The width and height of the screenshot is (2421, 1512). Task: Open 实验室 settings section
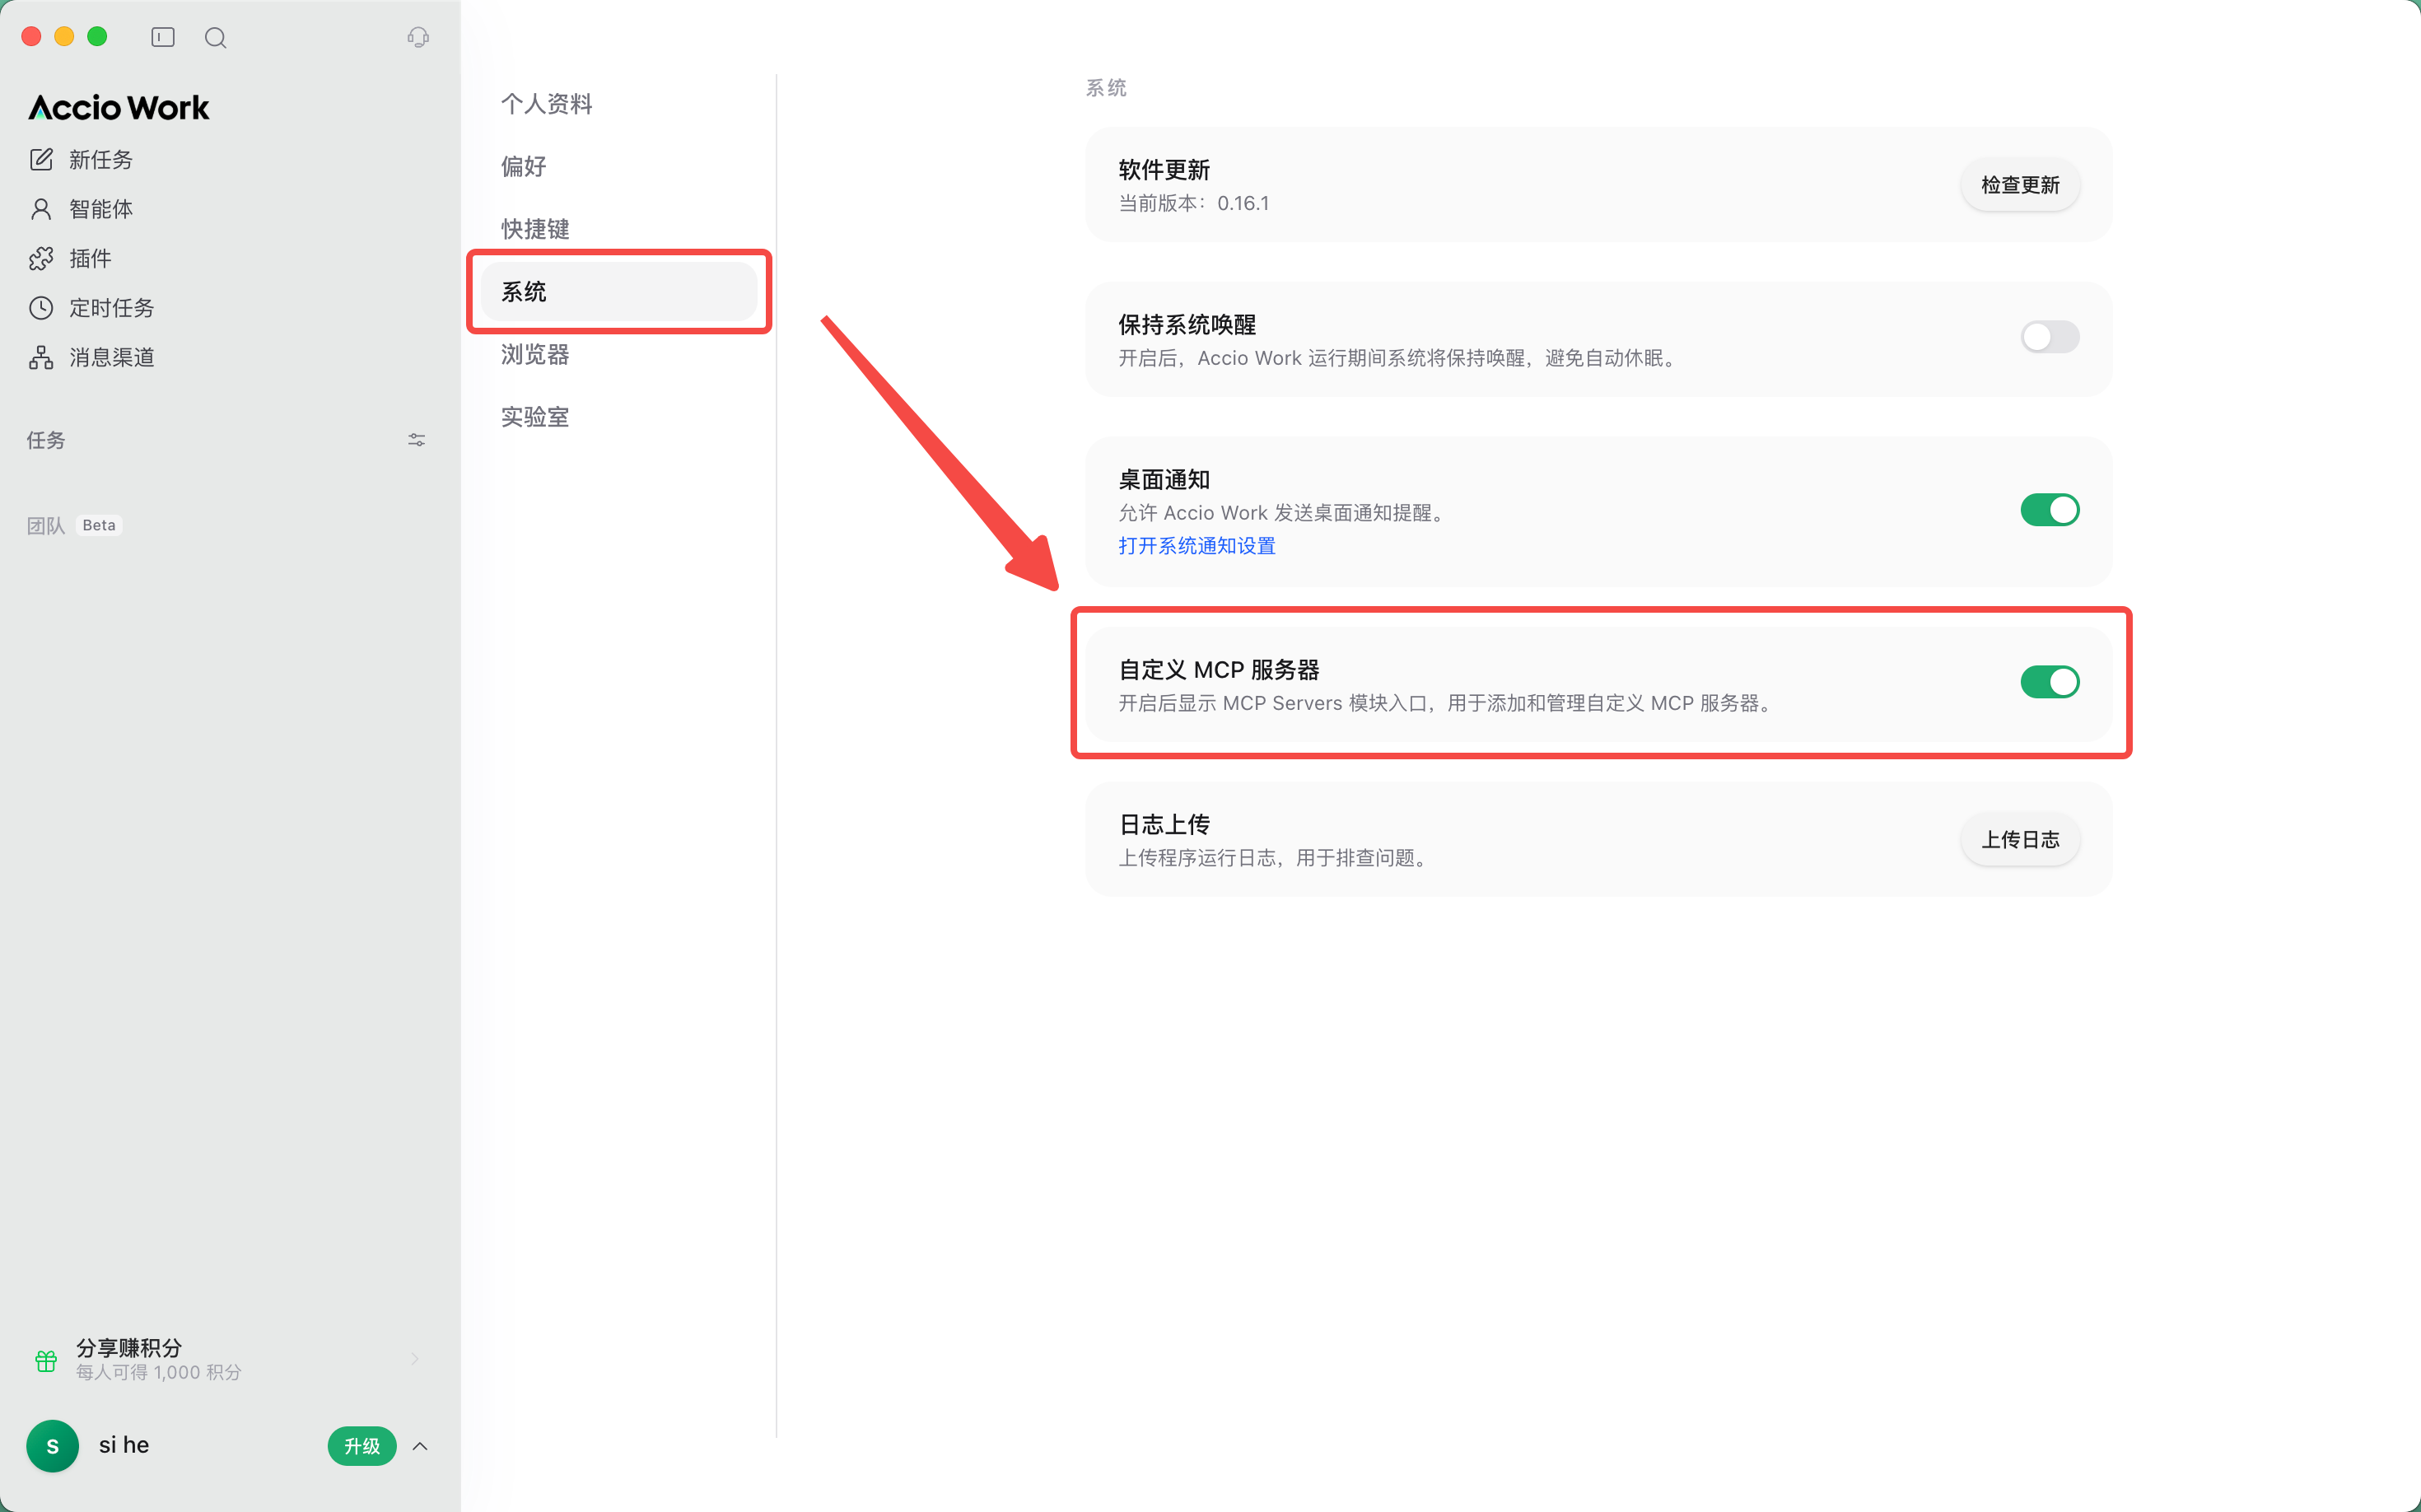point(535,417)
